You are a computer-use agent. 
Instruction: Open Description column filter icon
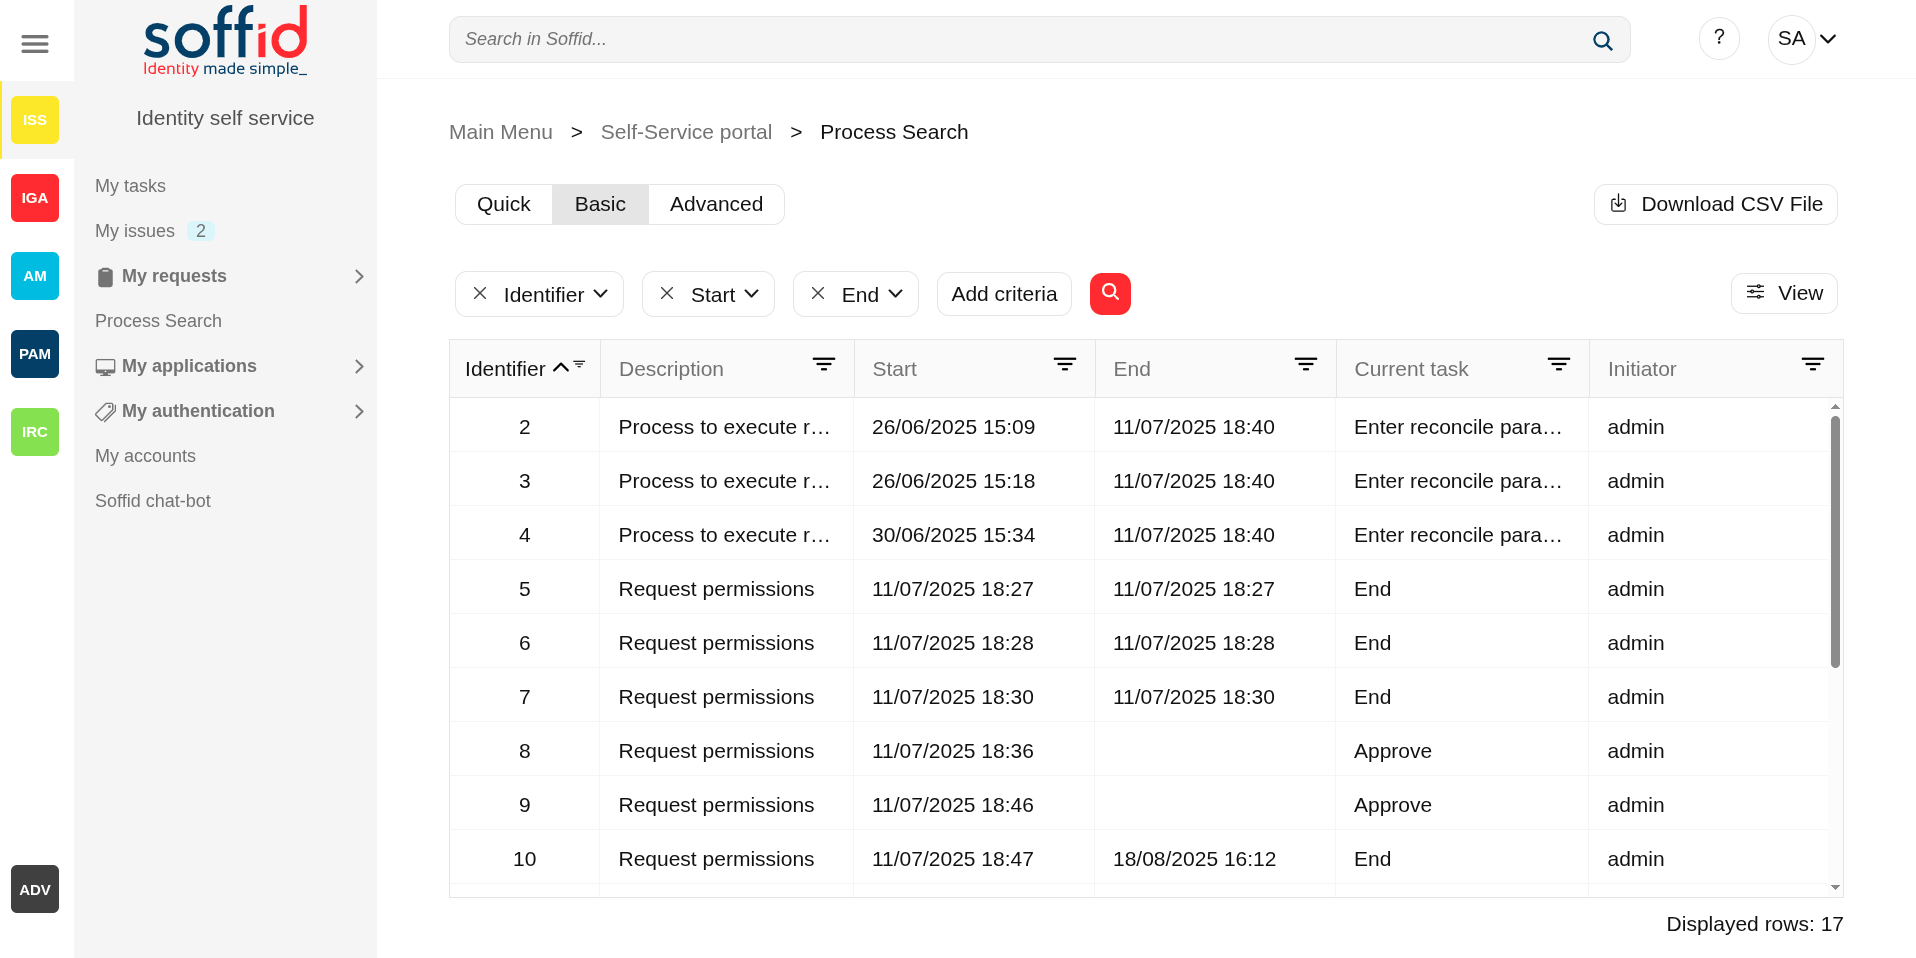click(x=823, y=365)
